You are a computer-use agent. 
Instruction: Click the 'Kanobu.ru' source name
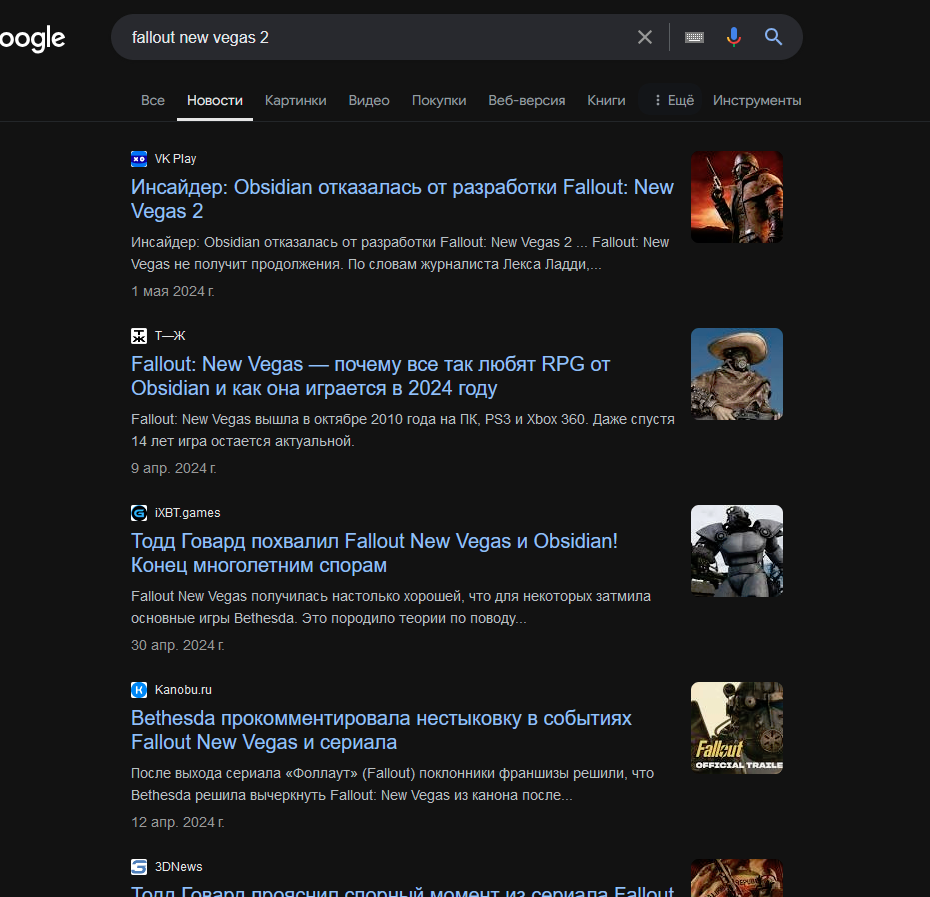point(183,689)
